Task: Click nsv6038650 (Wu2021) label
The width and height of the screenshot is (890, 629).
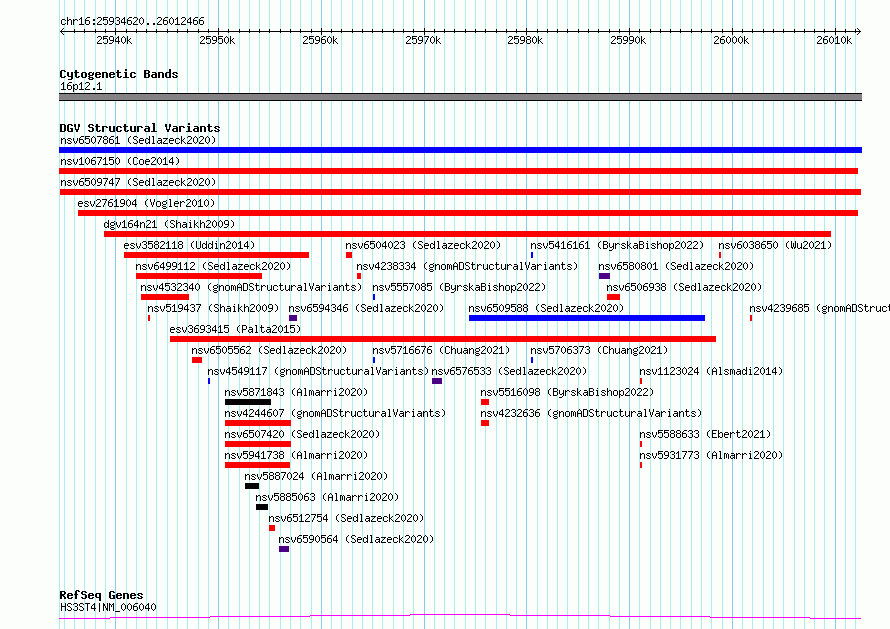Action: [775, 245]
